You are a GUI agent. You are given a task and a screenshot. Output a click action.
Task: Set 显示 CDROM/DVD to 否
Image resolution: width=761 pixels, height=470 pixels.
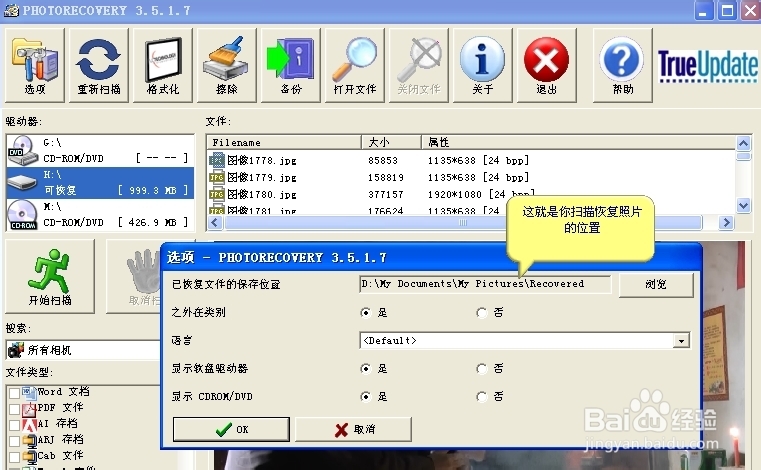481,397
